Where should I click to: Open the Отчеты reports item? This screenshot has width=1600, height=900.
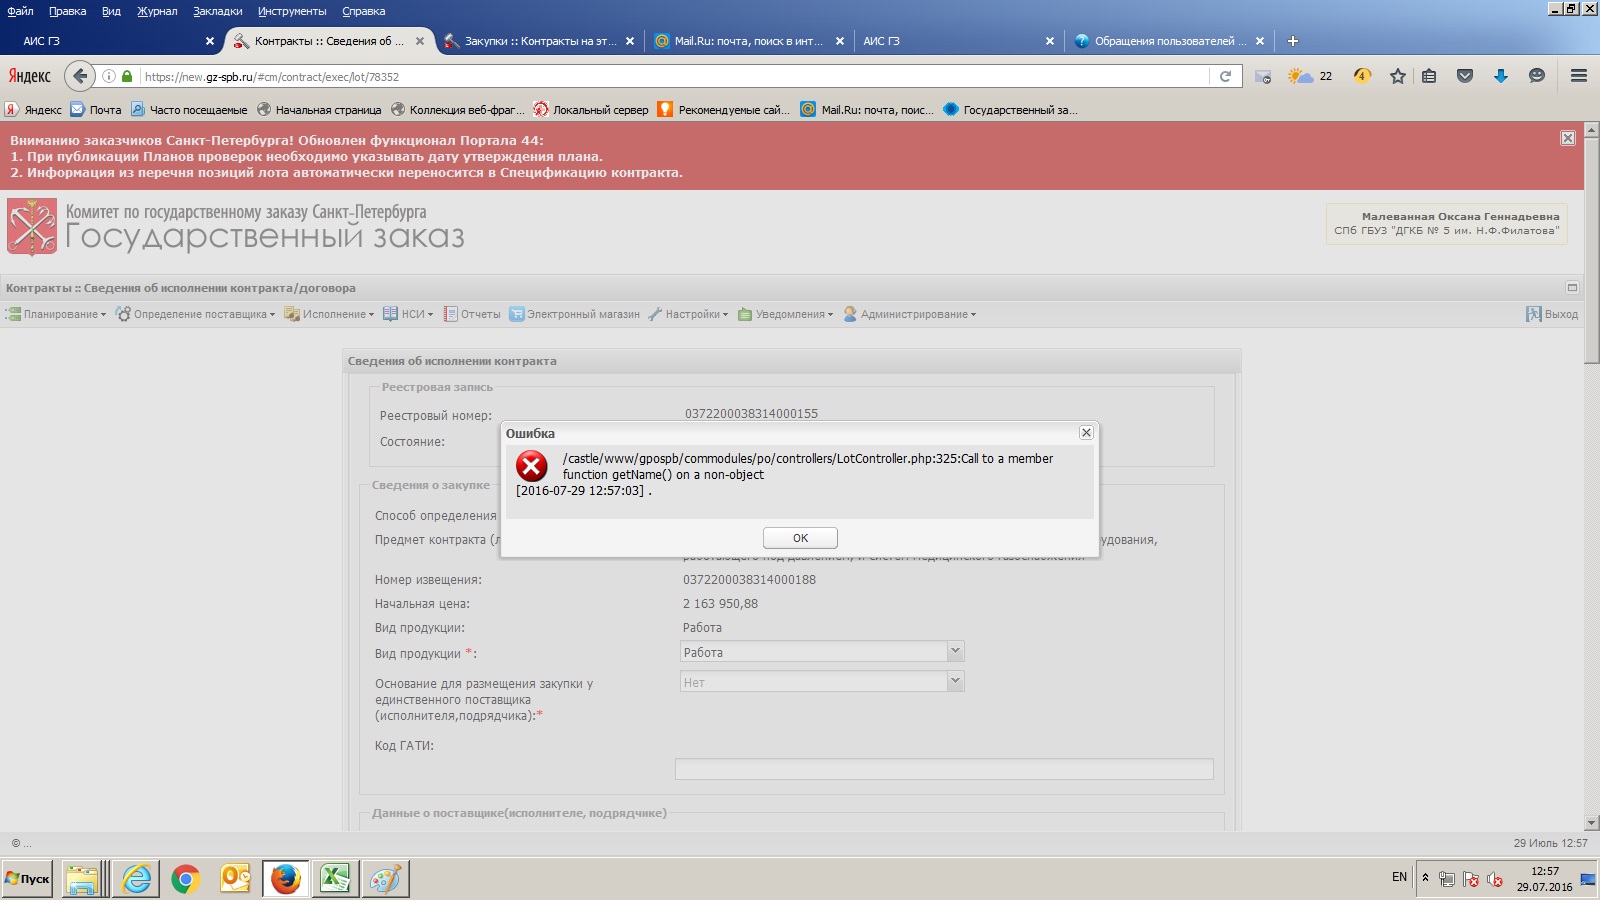pos(472,314)
